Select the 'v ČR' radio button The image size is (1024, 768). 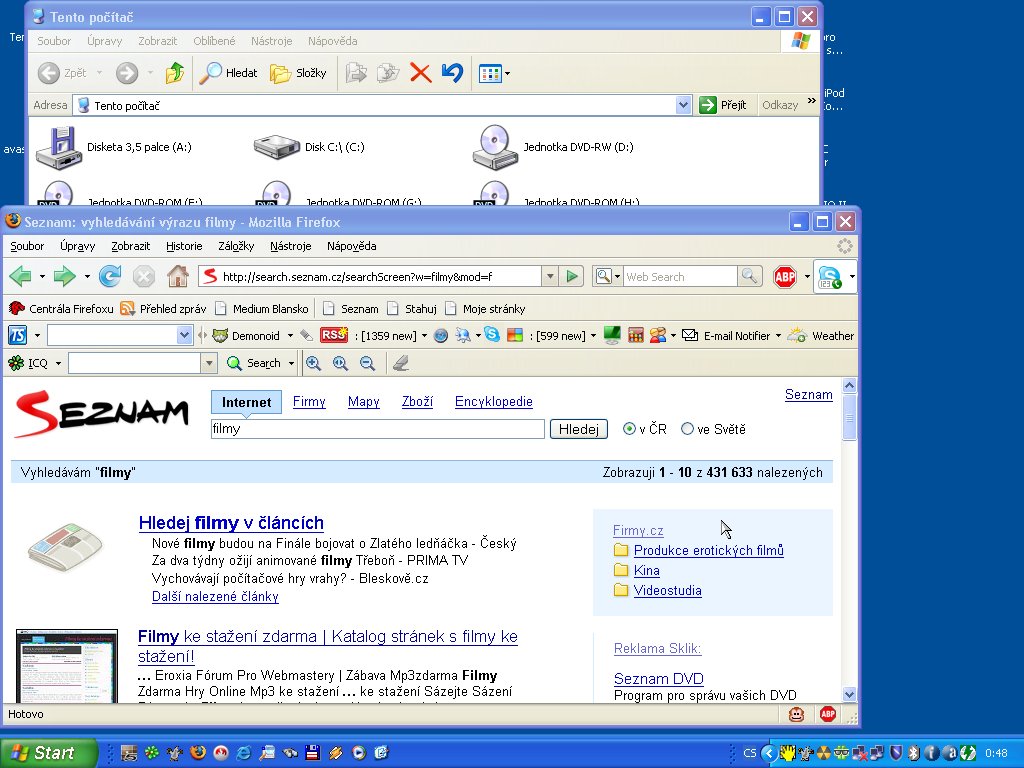pyautogui.click(x=629, y=429)
